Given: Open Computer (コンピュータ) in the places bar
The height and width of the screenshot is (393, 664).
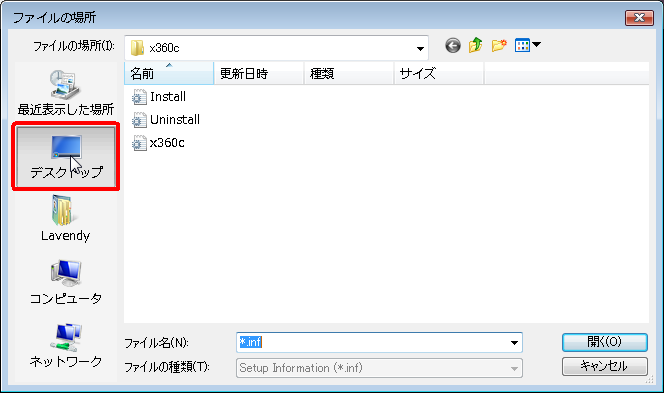Looking at the screenshot, I should 66,282.
